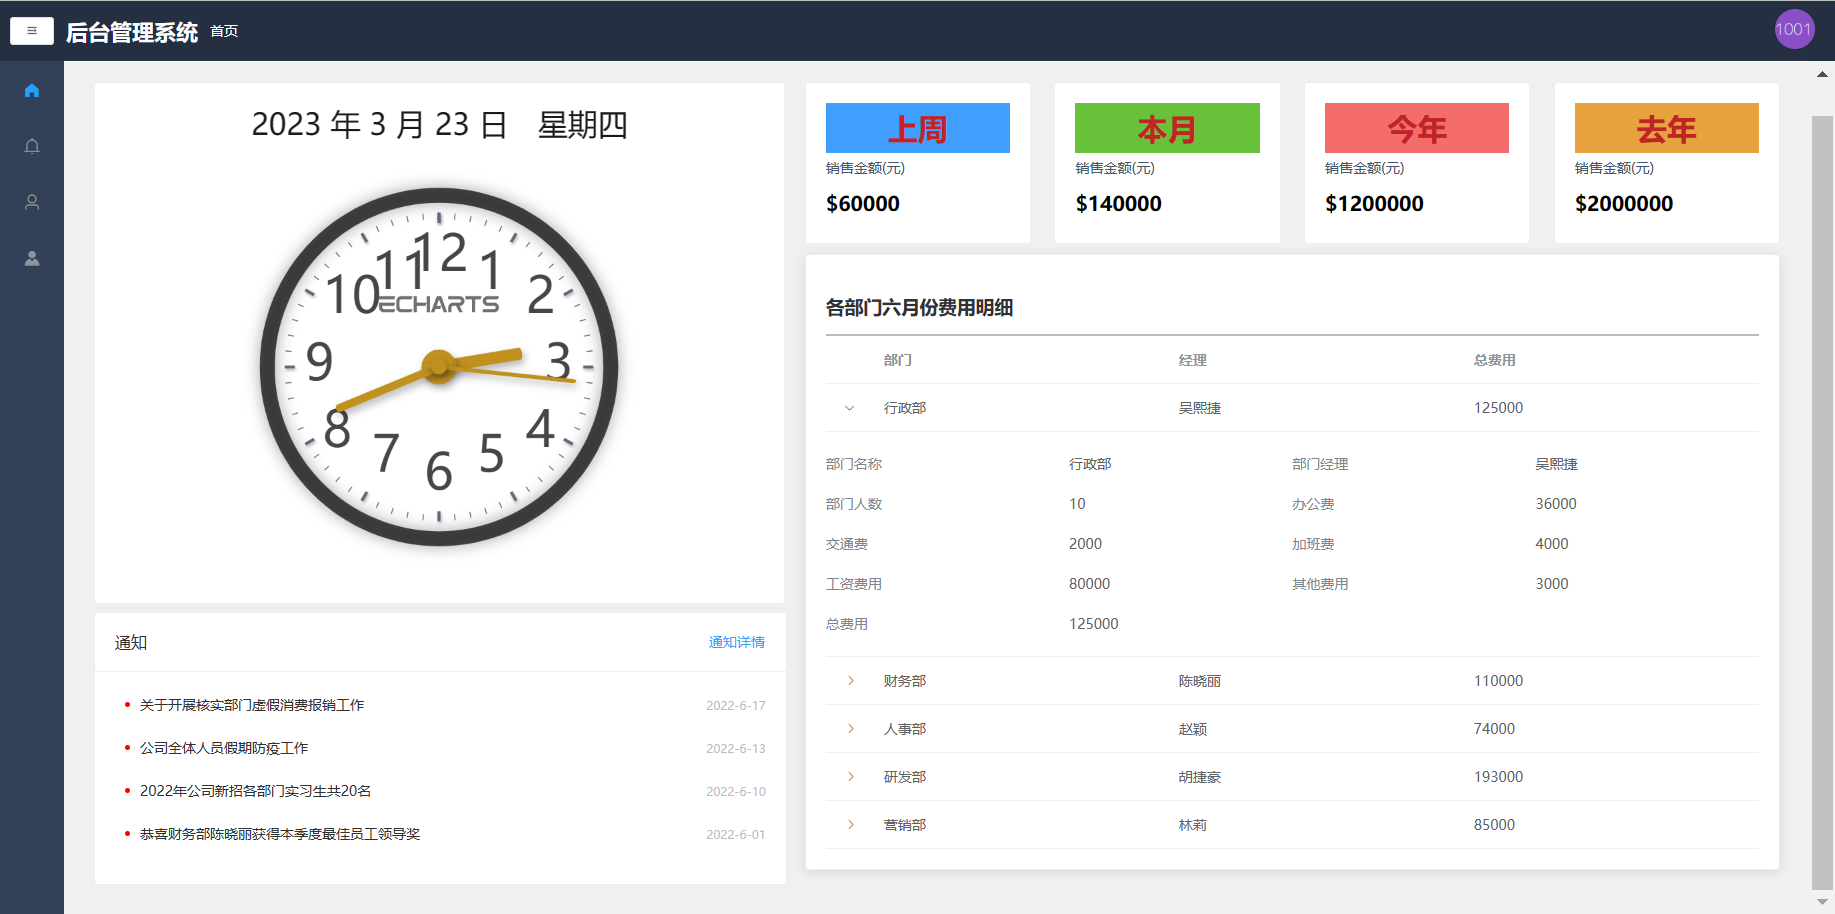Click the 加班费 value 4000

click(x=1552, y=544)
